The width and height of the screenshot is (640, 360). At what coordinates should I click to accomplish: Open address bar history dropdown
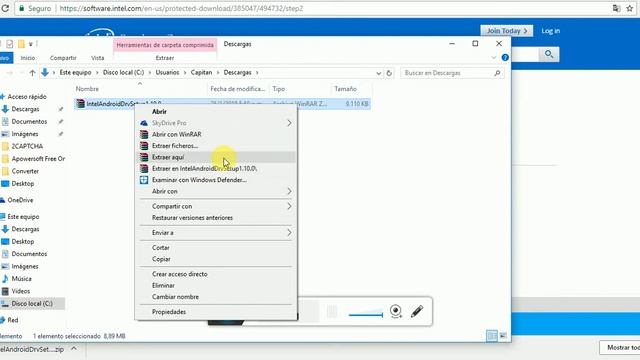[x=378, y=73]
